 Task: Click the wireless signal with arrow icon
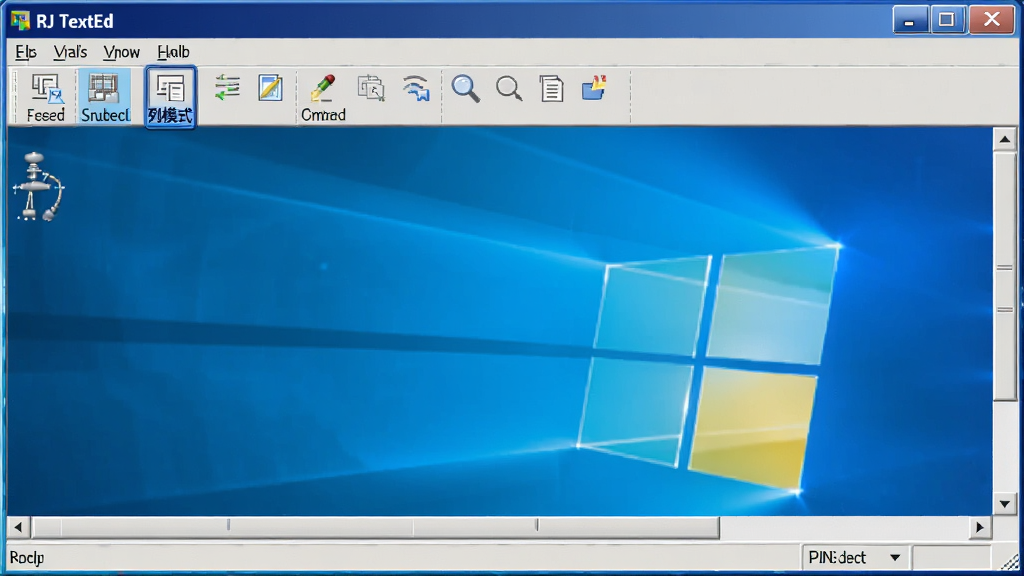click(x=416, y=88)
